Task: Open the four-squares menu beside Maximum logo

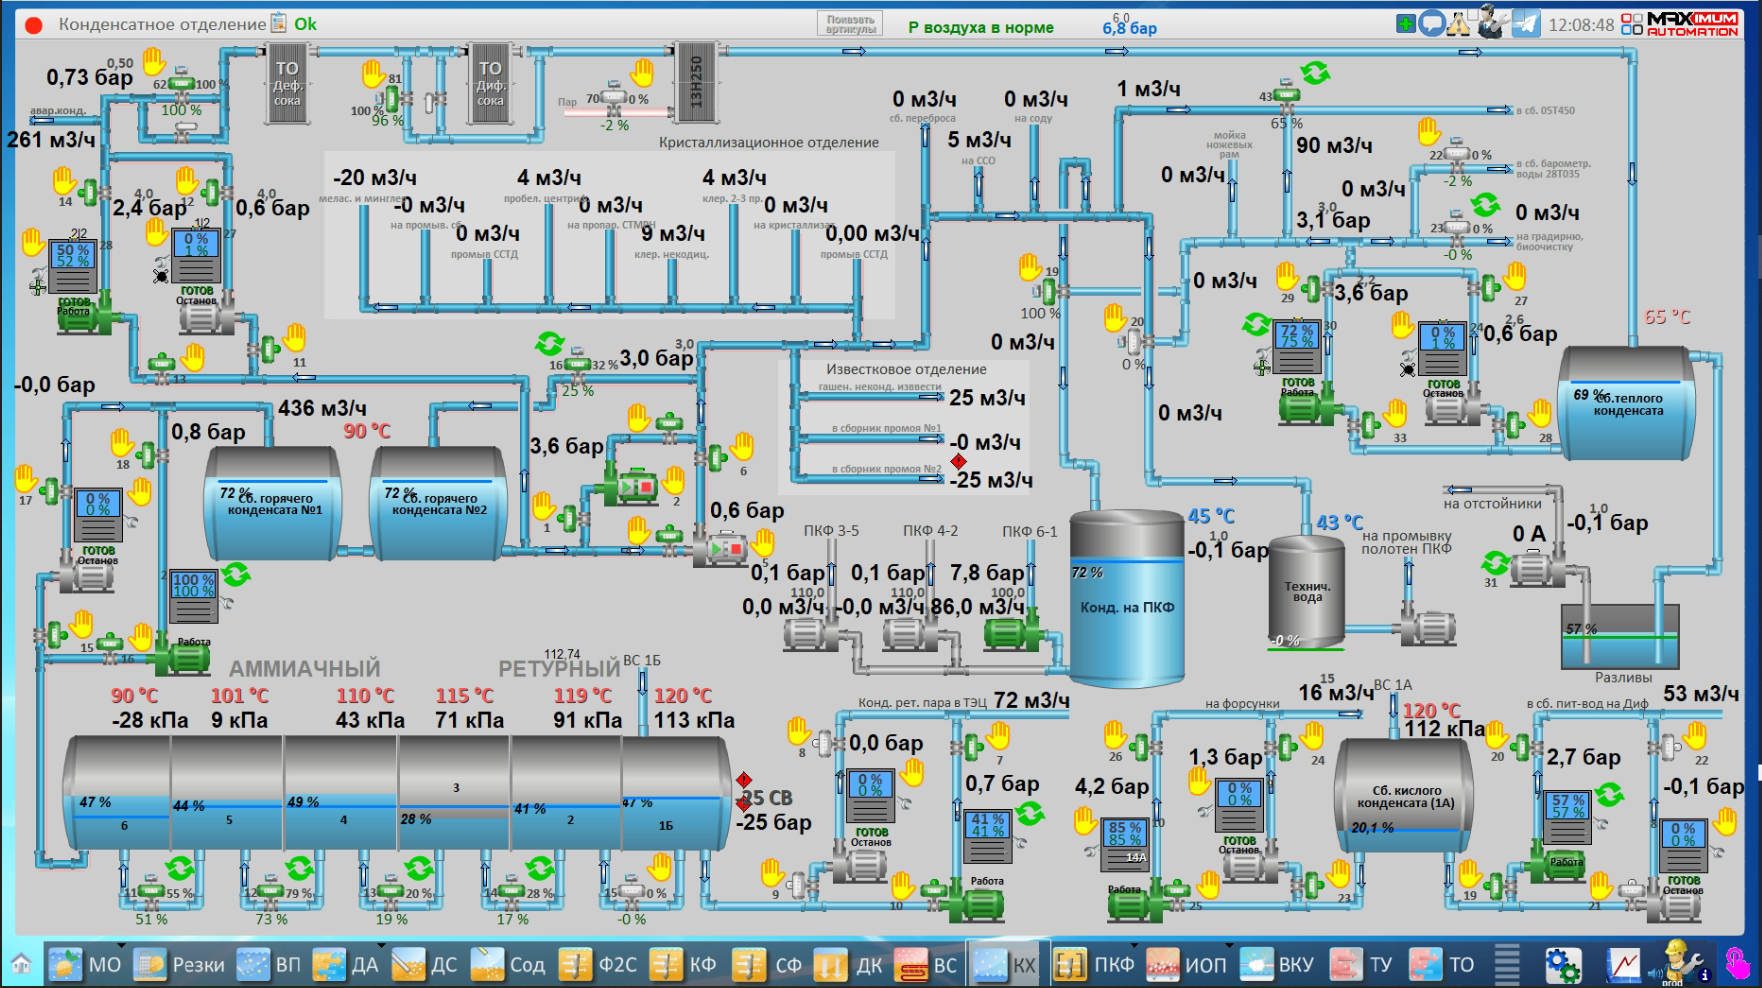Action: pyautogui.click(x=1631, y=24)
